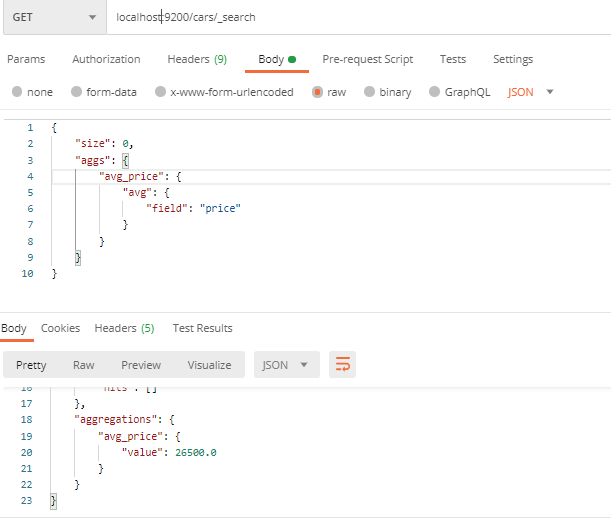Click the value 26500.0 in response
Viewport: 611px width, 526px height.
(x=196, y=452)
